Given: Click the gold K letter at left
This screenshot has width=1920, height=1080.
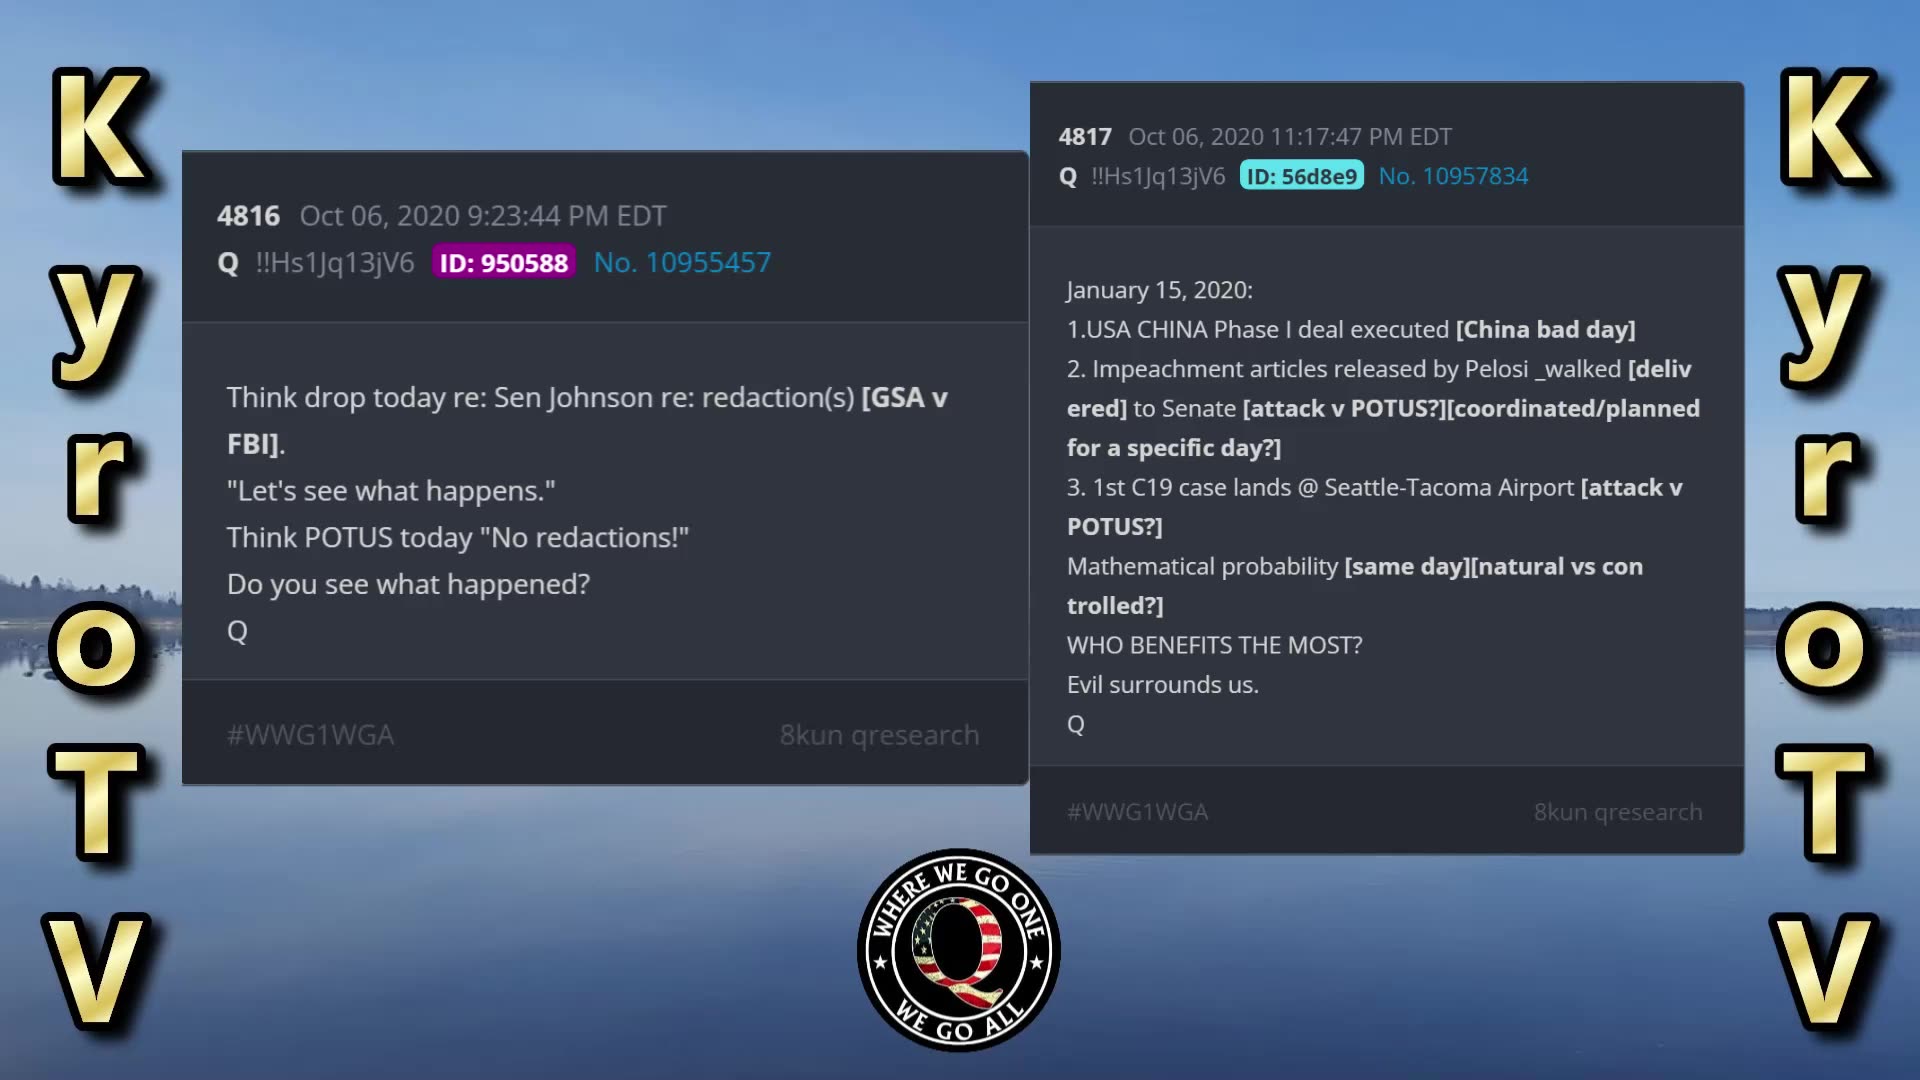Looking at the screenshot, I should tap(100, 127).
